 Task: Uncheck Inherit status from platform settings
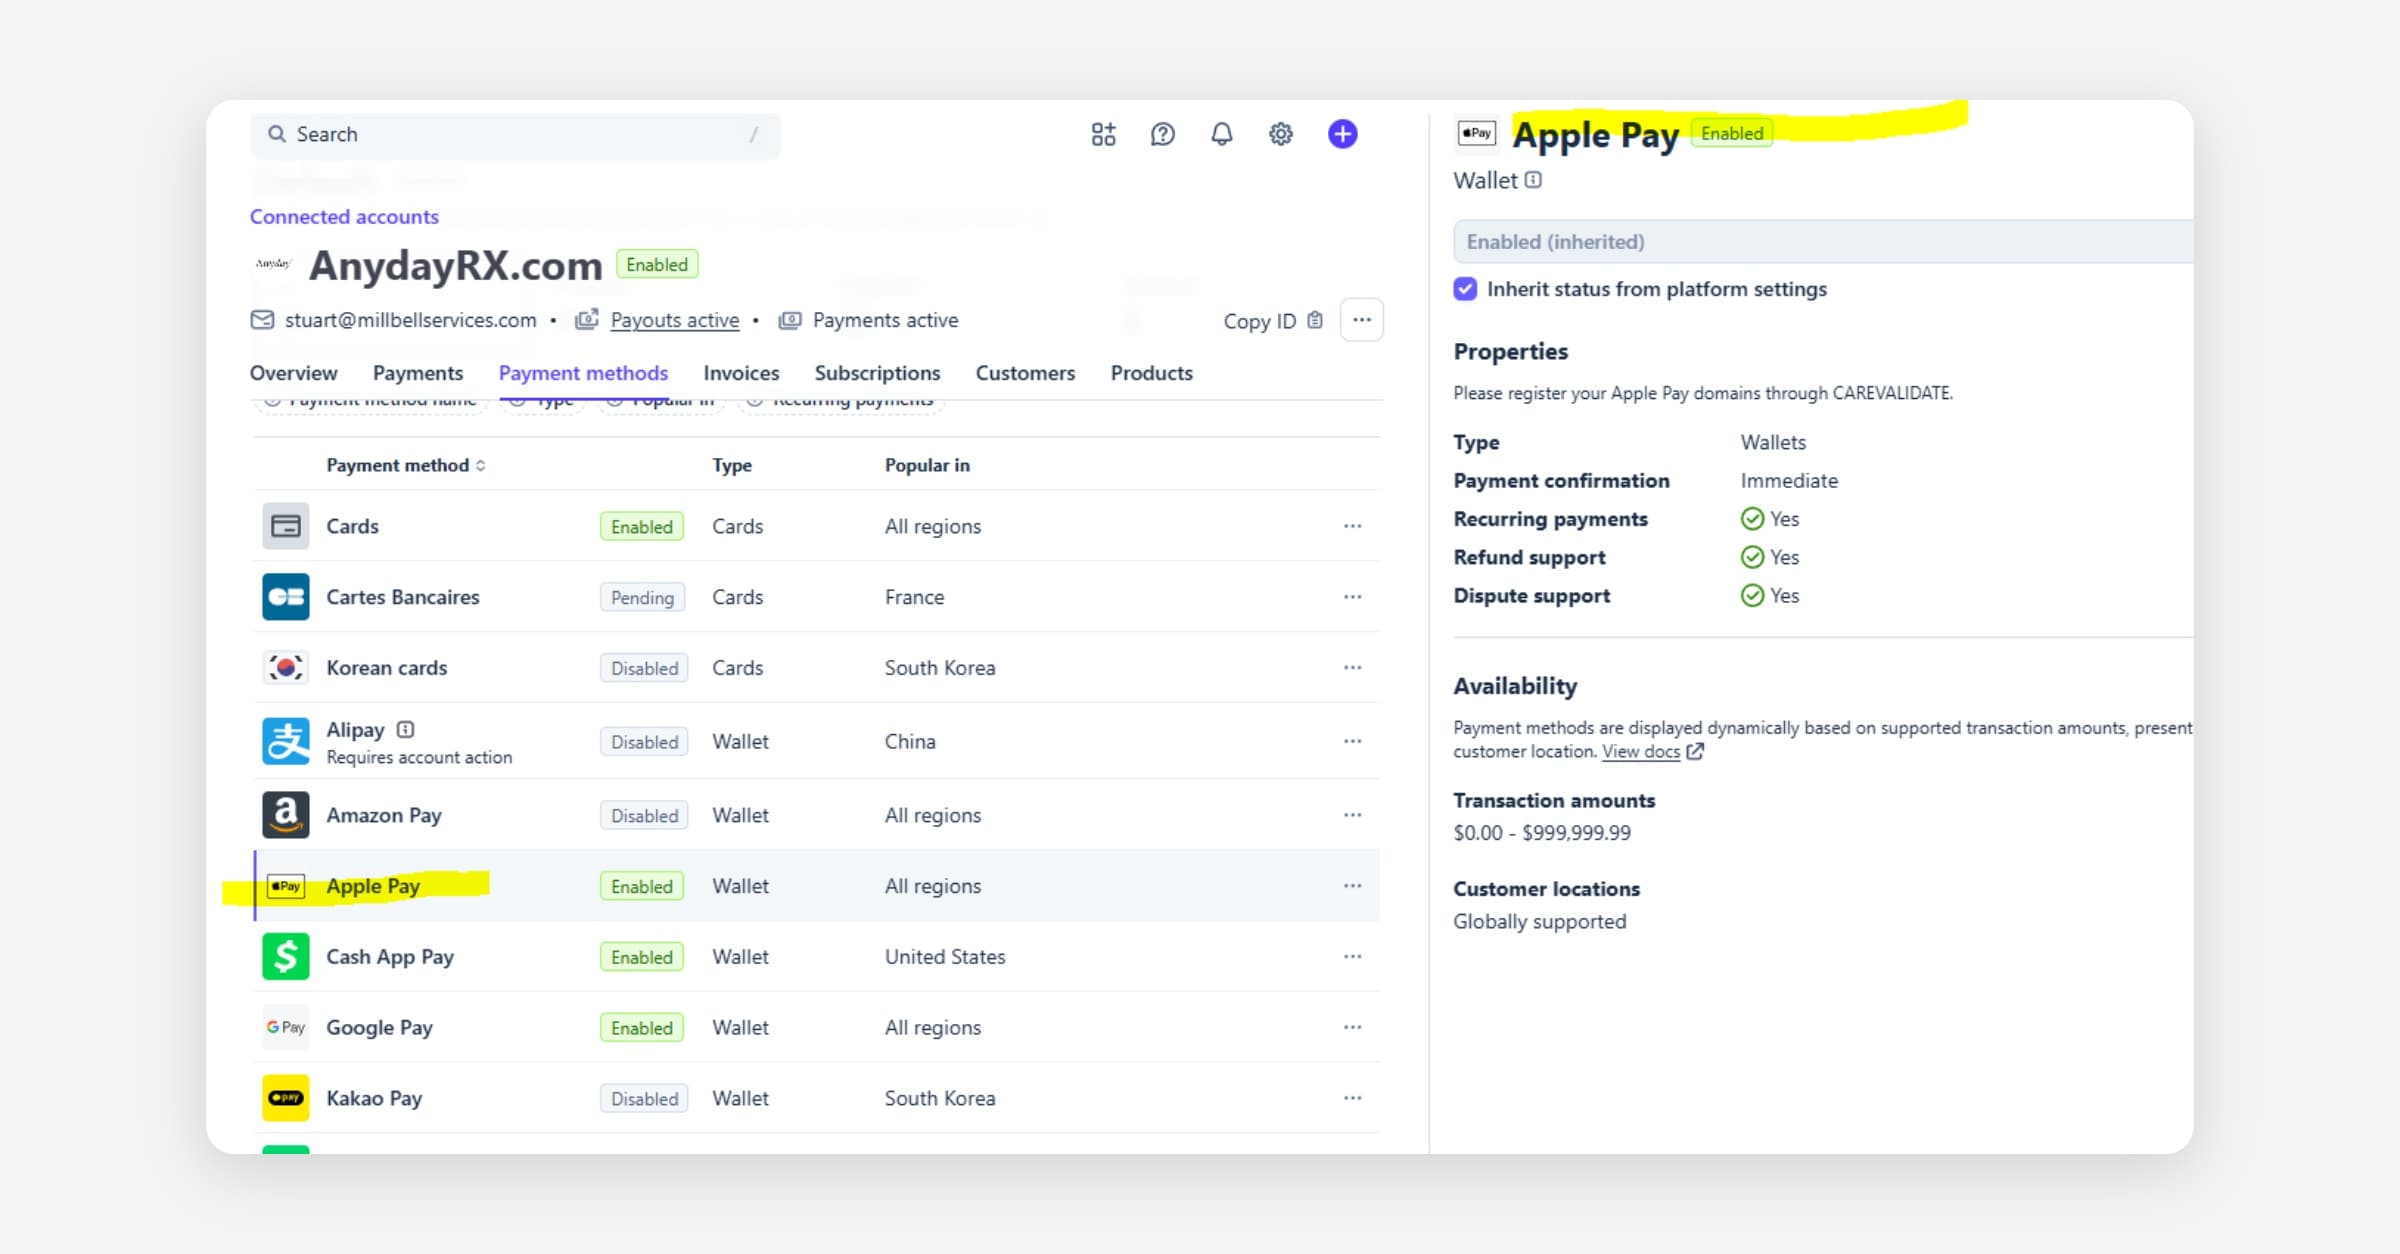click(x=1465, y=289)
